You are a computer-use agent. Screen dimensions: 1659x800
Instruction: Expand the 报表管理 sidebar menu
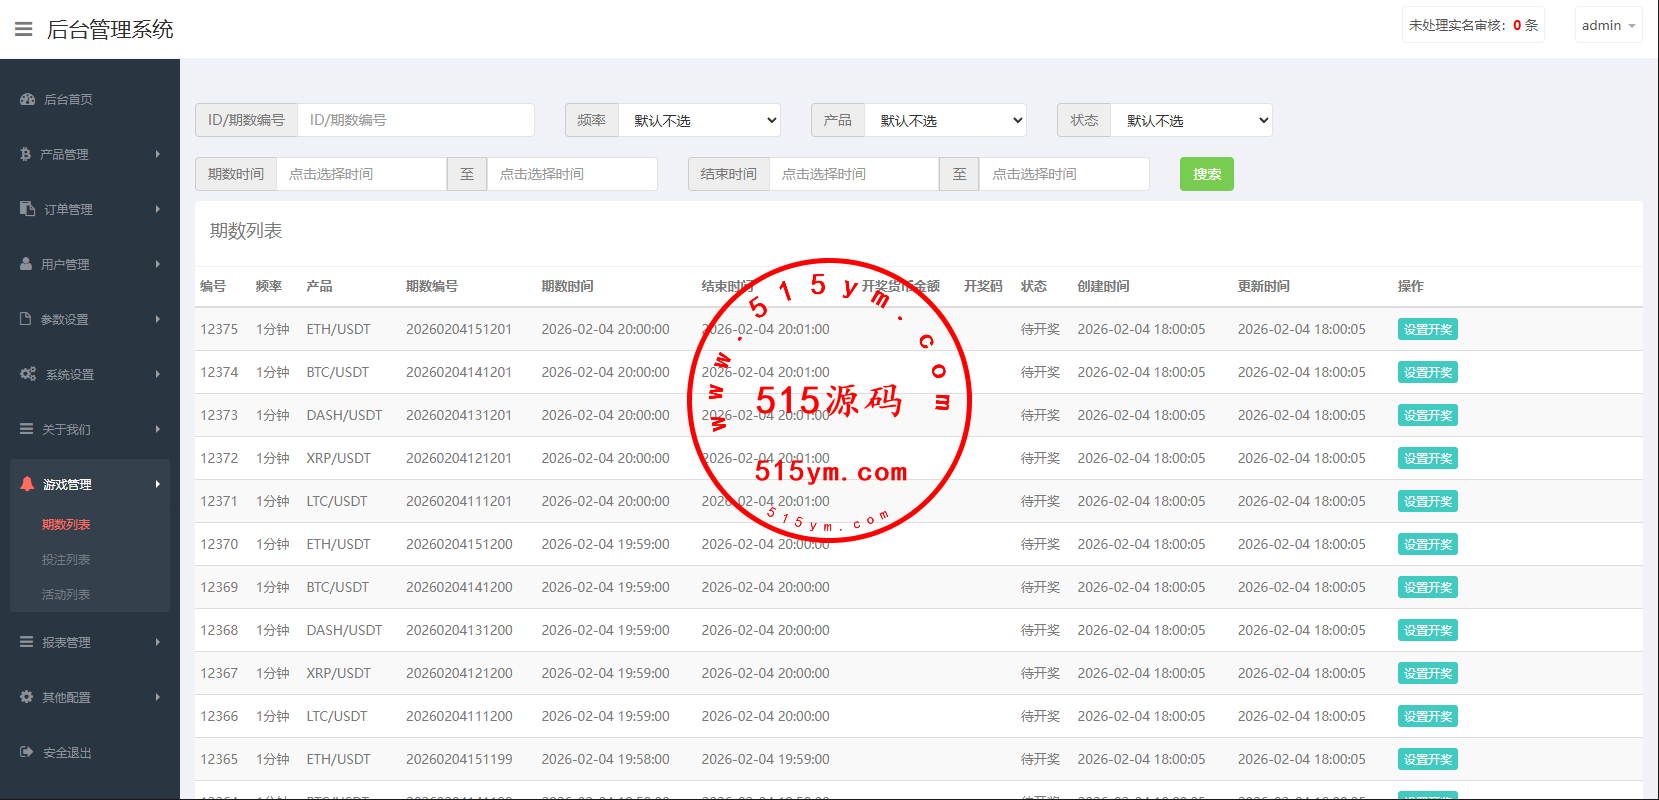pos(90,642)
